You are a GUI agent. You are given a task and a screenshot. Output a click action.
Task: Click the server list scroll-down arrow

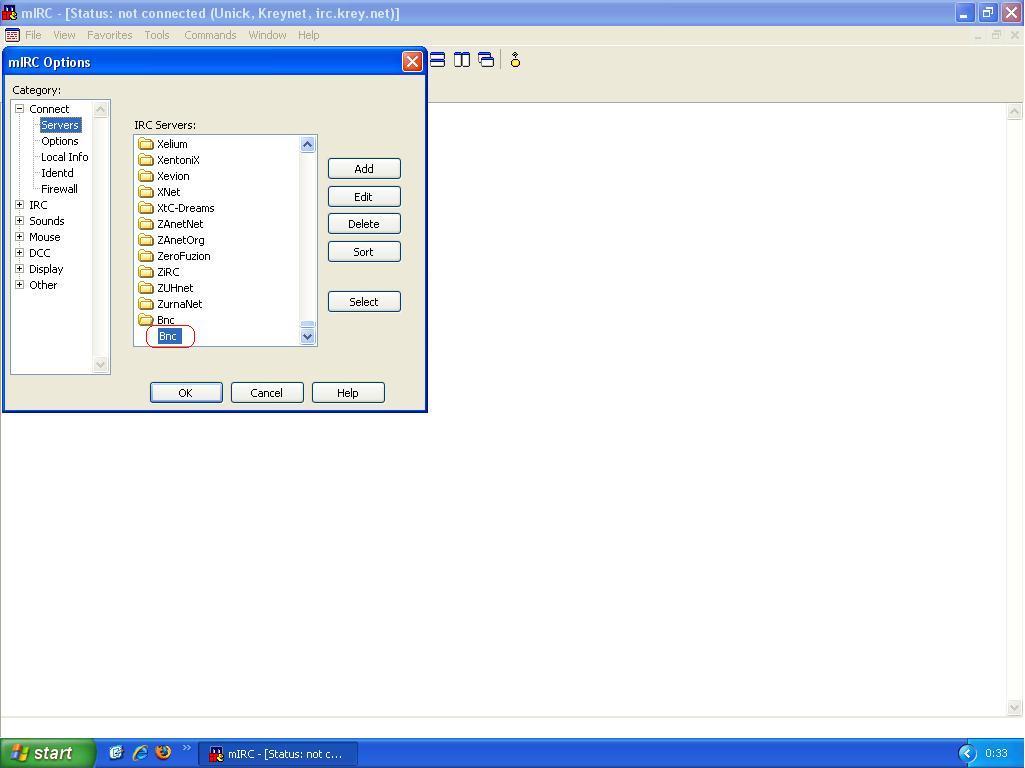pos(308,337)
